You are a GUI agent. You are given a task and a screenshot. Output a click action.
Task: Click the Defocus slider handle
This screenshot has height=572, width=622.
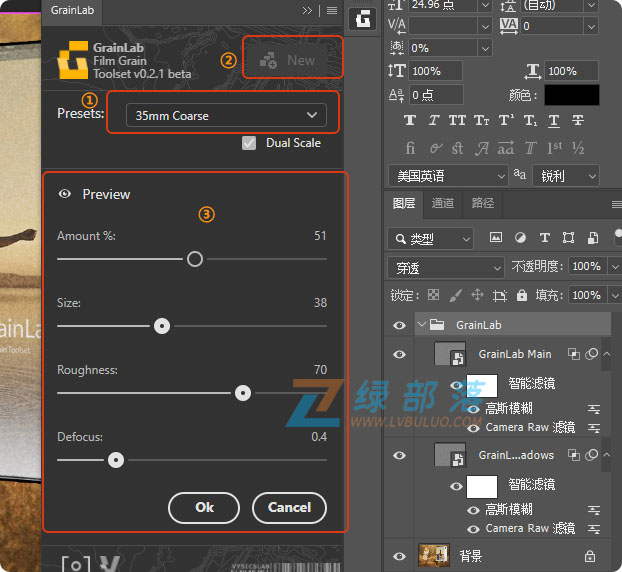(116, 460)
